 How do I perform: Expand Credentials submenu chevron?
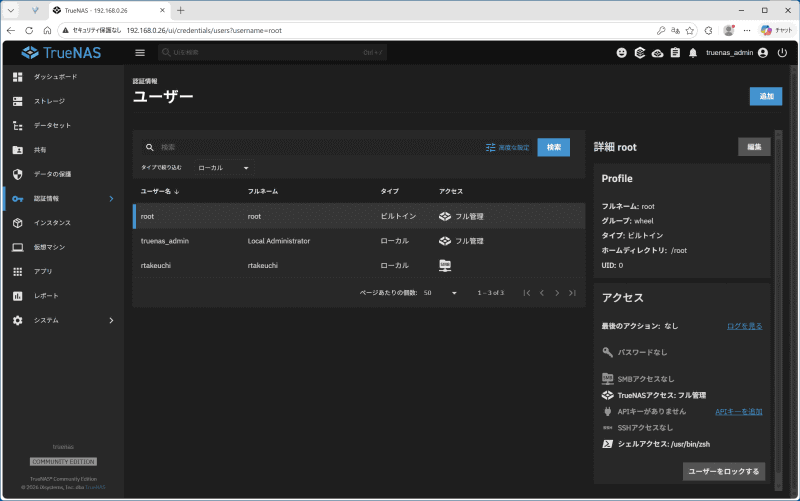(x=111, y=198)
